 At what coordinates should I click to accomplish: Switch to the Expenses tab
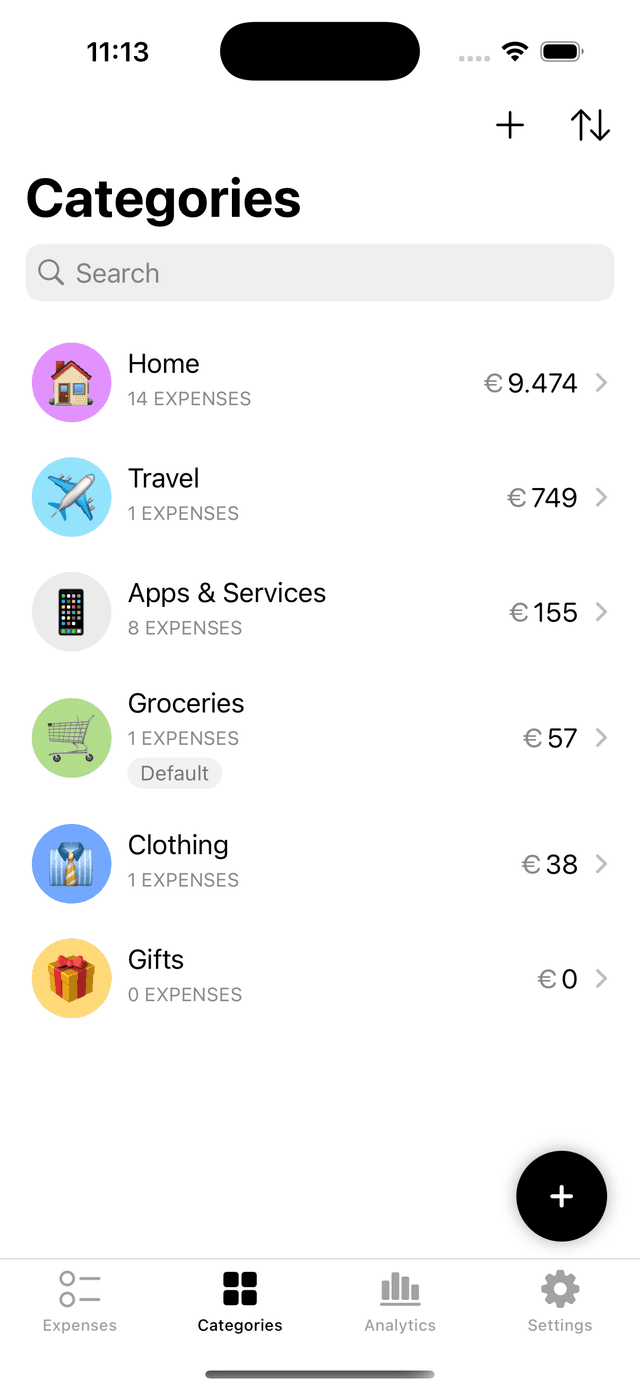pos(79,1300)
